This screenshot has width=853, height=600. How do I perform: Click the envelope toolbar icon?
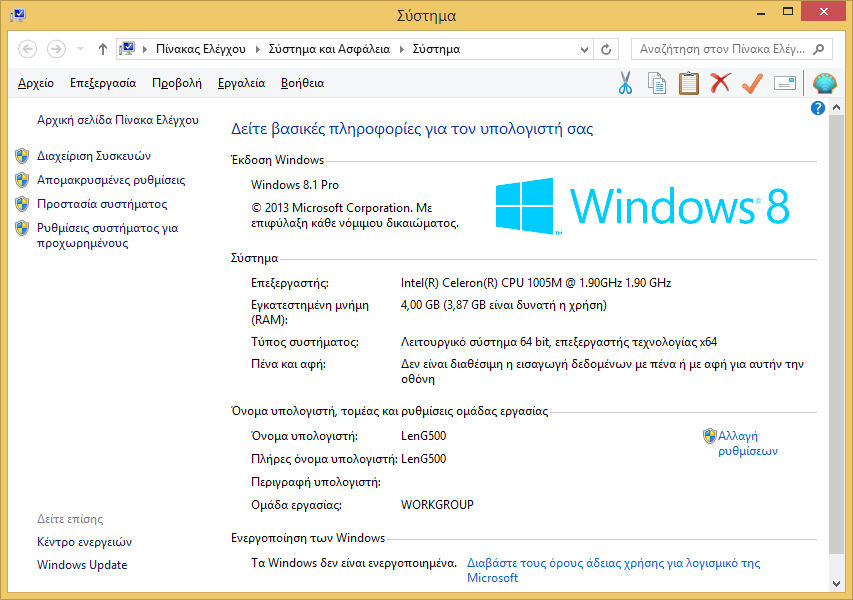(x=784, y=83)
